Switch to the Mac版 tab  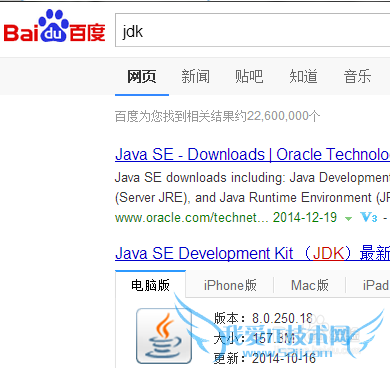click(310, 286)
